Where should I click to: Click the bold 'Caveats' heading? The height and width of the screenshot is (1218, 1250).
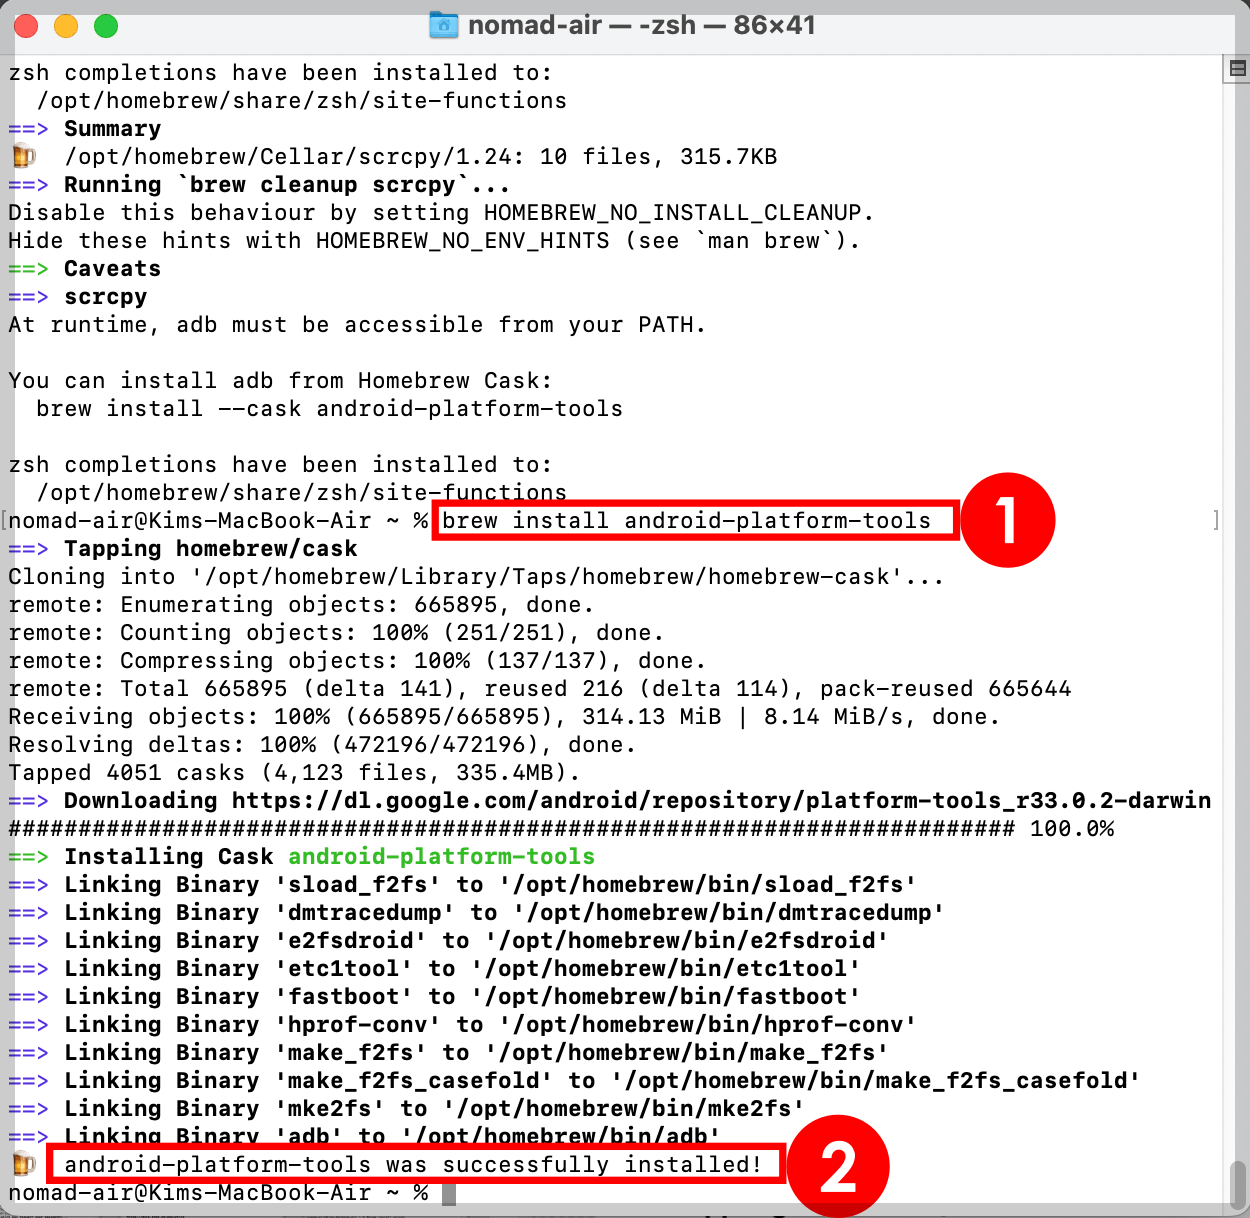pyautogui.click(x=112, y=269)
